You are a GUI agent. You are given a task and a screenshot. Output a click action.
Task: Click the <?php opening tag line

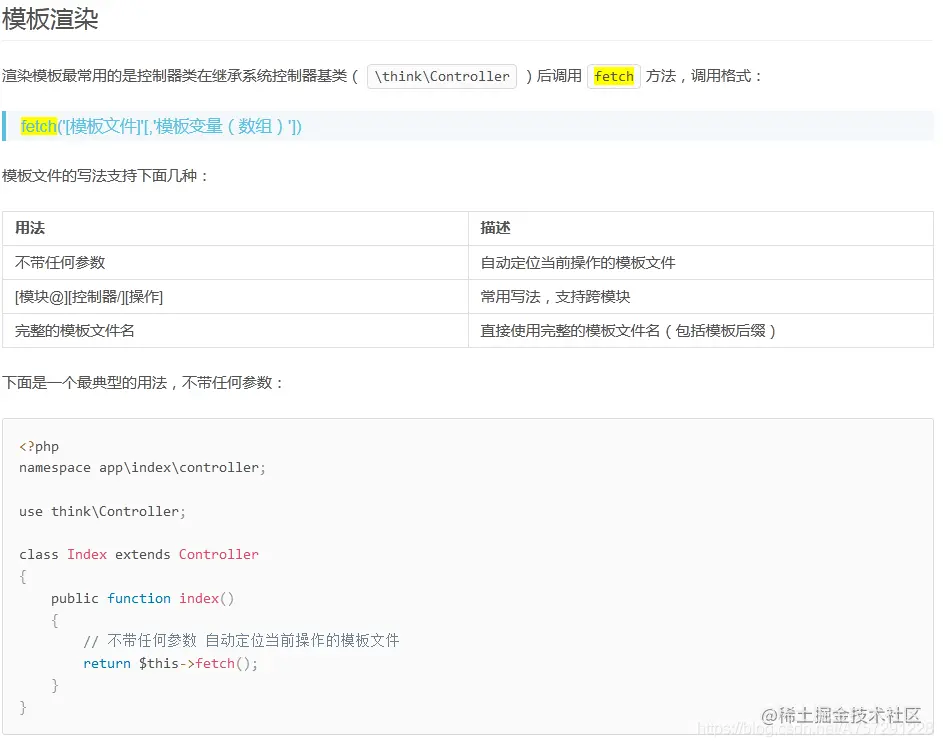pos(39,446)
